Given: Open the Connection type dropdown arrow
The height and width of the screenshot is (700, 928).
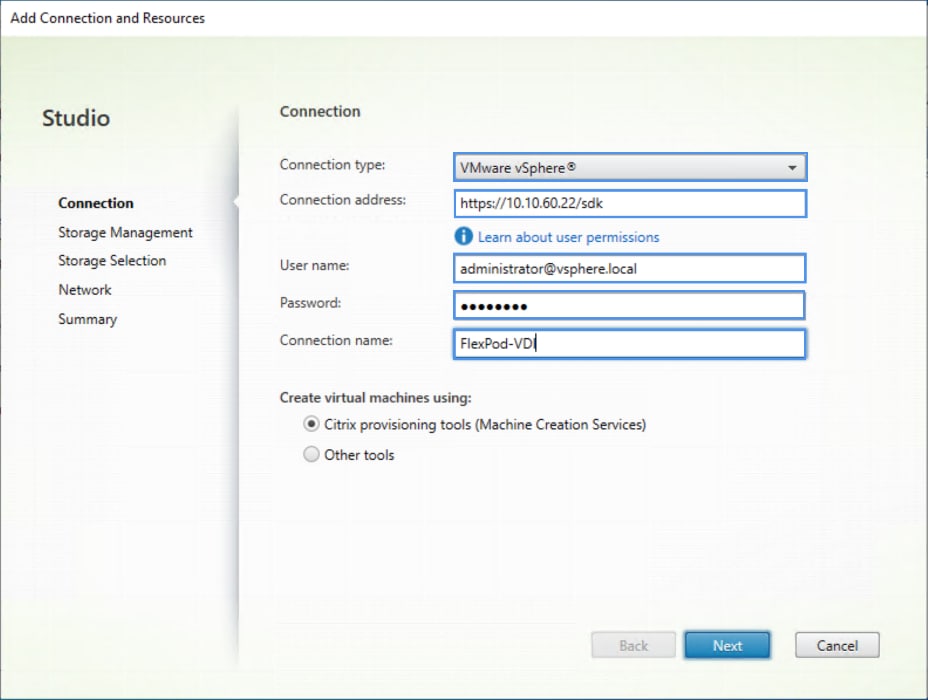Looking at the screenshot, I should point(792,168).
